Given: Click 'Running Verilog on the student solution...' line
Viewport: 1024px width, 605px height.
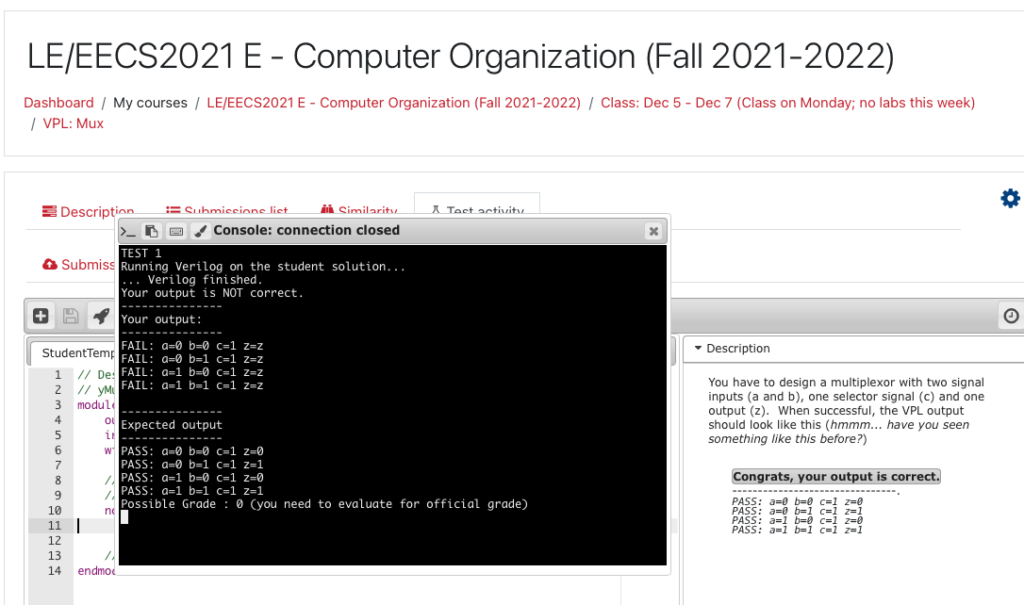Looking at the screenshot, I should point(263,267).
